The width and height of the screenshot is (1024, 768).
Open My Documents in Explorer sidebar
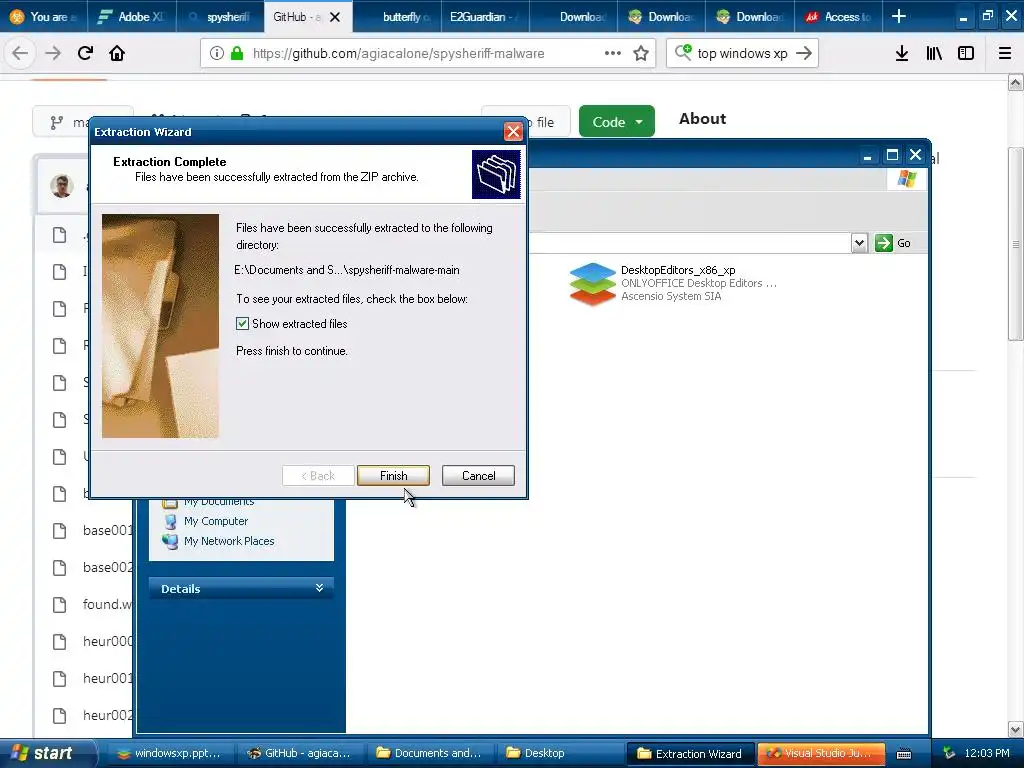pyautogui.click(x=218, y=502)
